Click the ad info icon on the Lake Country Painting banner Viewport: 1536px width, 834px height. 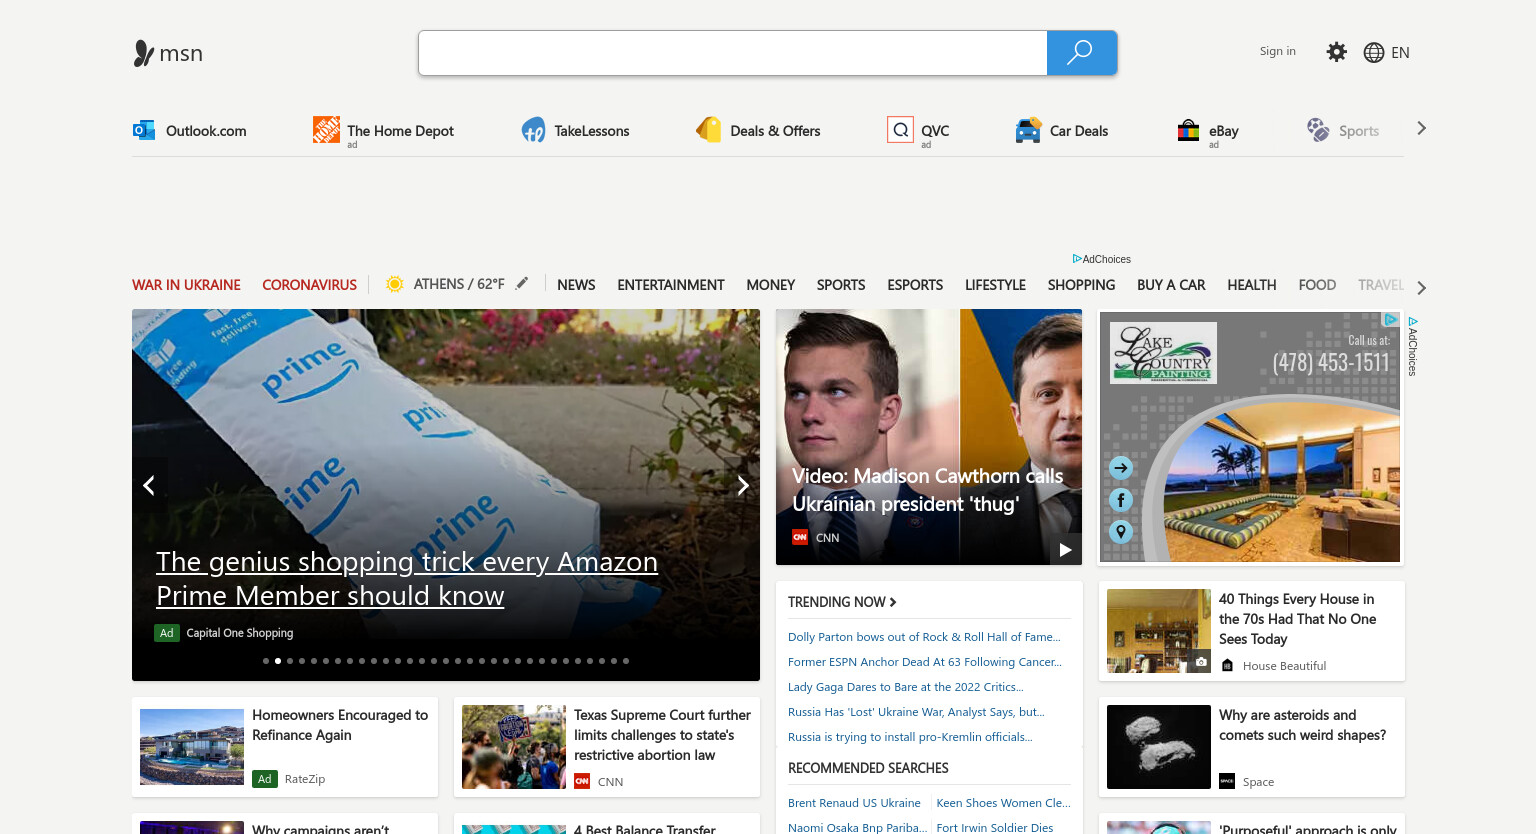tap(1390, 319)
